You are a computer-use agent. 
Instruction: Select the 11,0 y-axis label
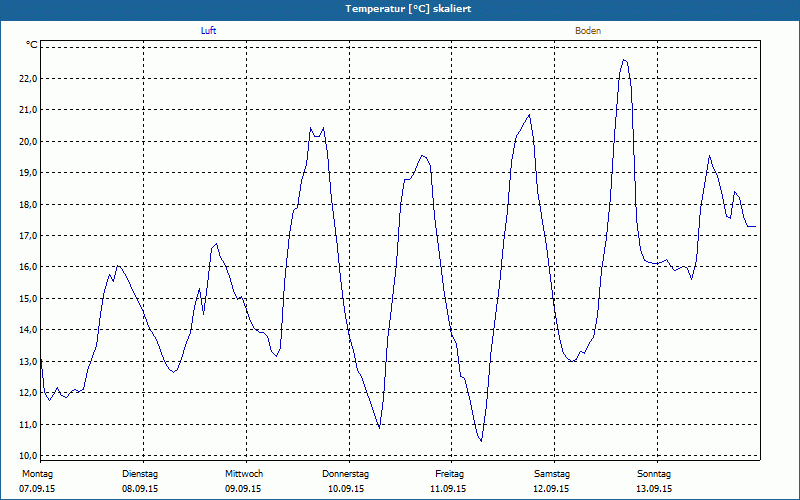coord(28,424)
